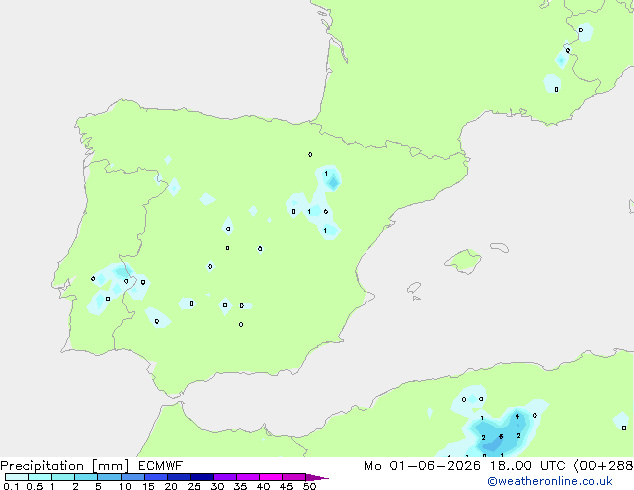Click the darker blue diamond rain cell in northeast Spain

click(333, 182)
